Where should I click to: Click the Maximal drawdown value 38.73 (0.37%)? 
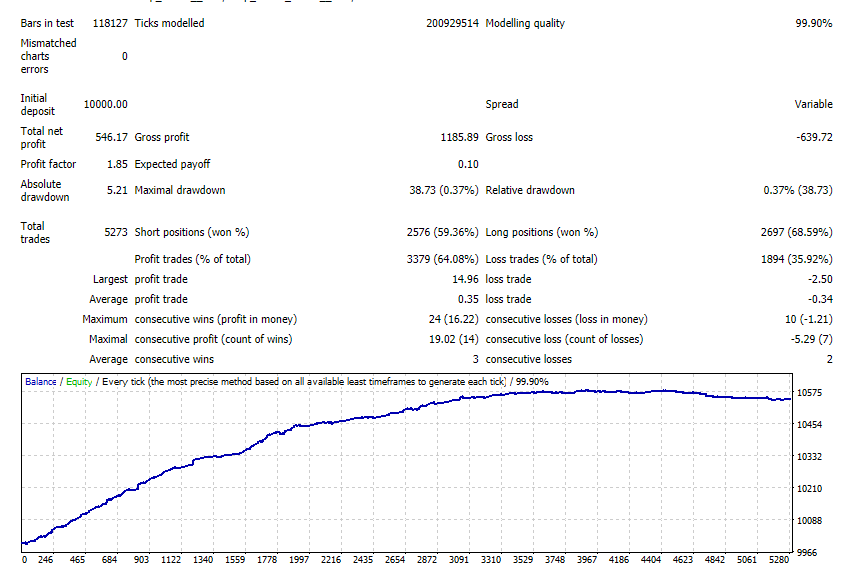(x=444, y=190)
